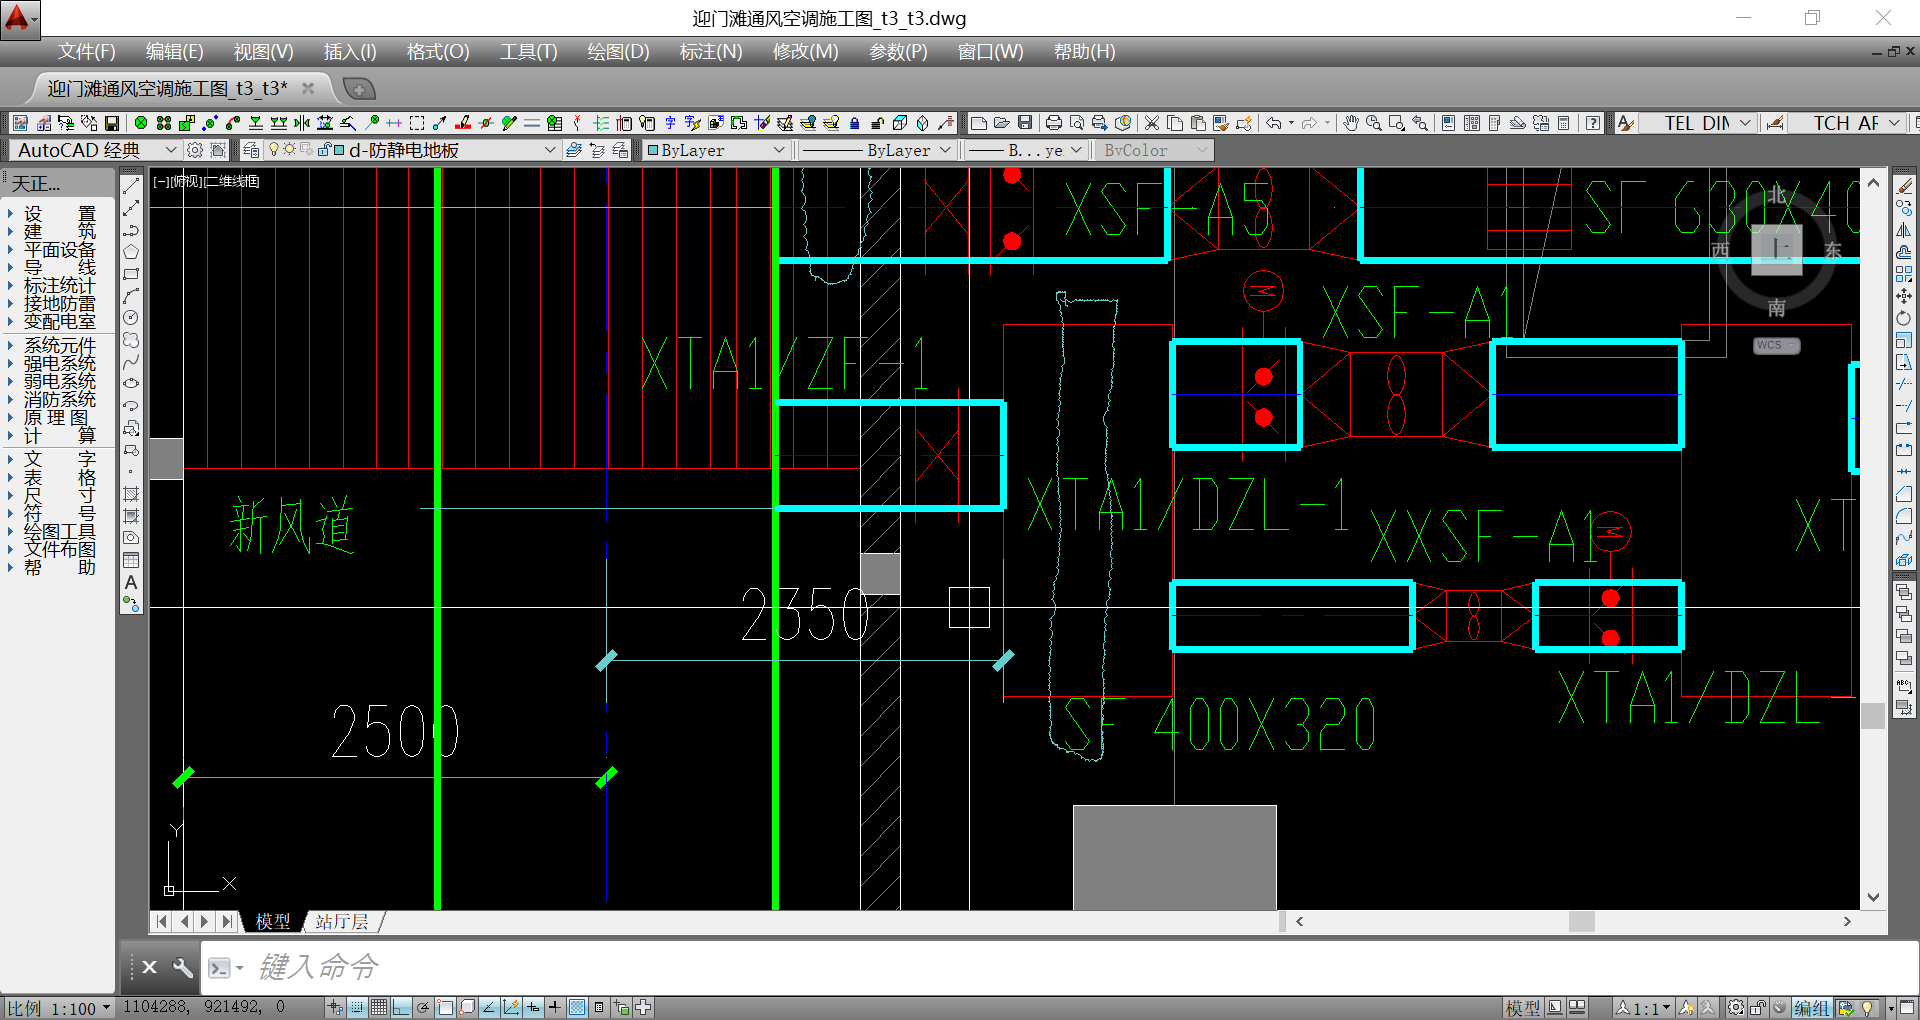Image resolution: width=1920 pixels, height=1020 pixels.
Task: Click the Save icon in the standard toolbar
Action: 1025,123
